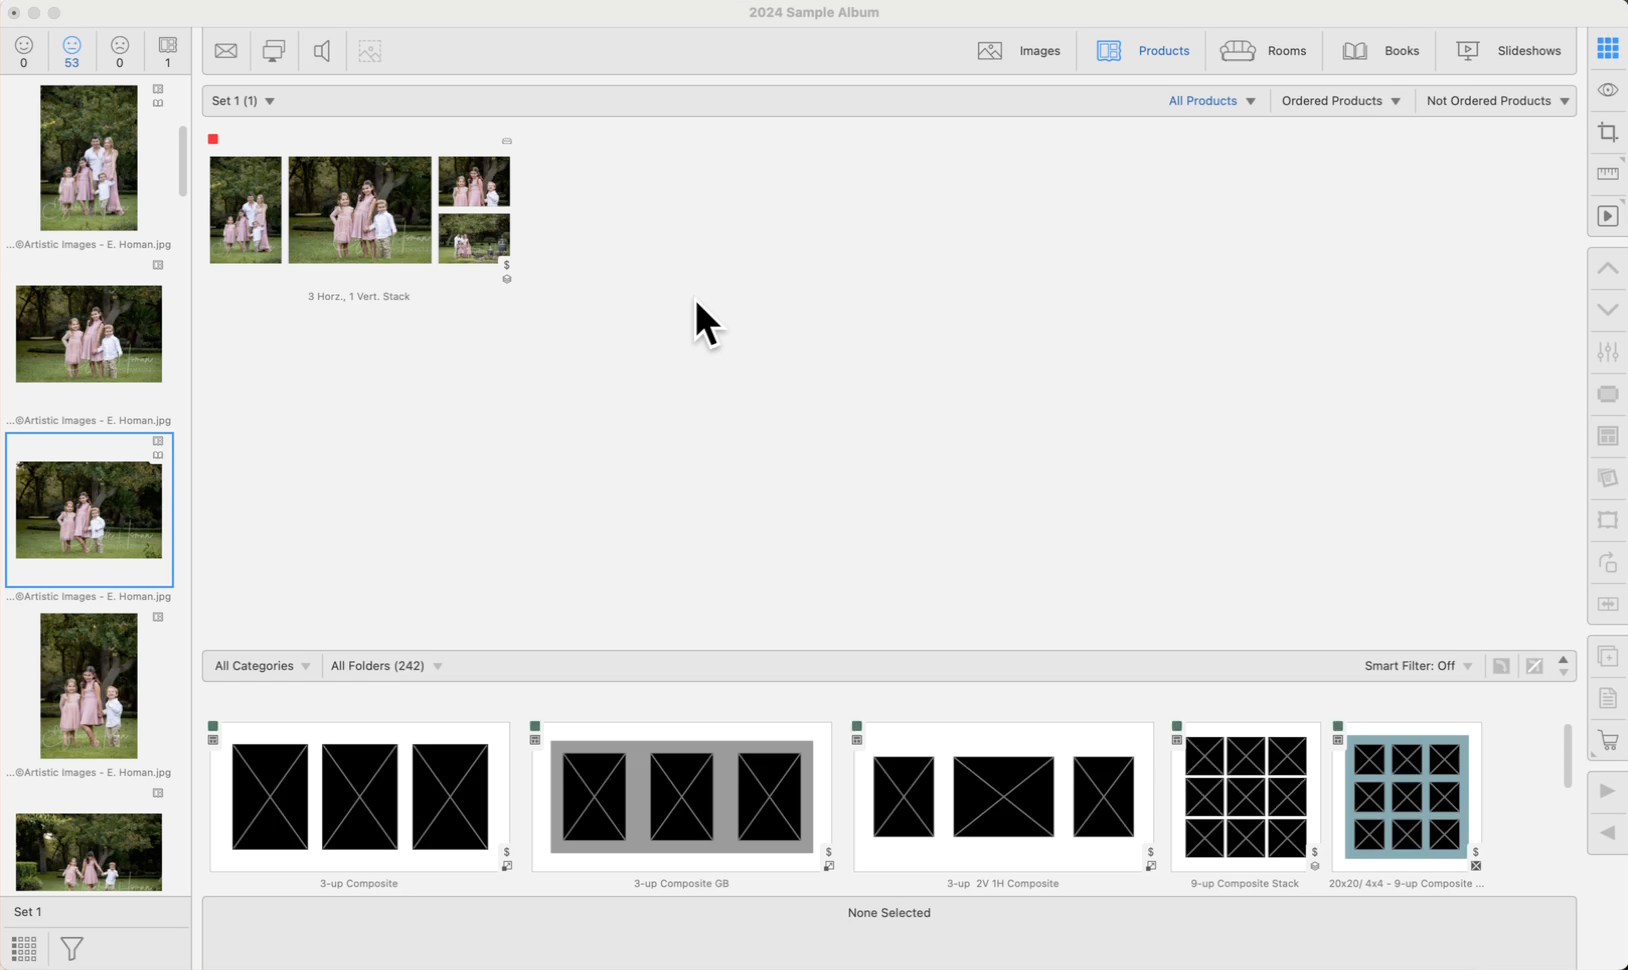Click the printer icon in toolbar
The height and width of the screenshot is (970, 1628).
[273, 51]
